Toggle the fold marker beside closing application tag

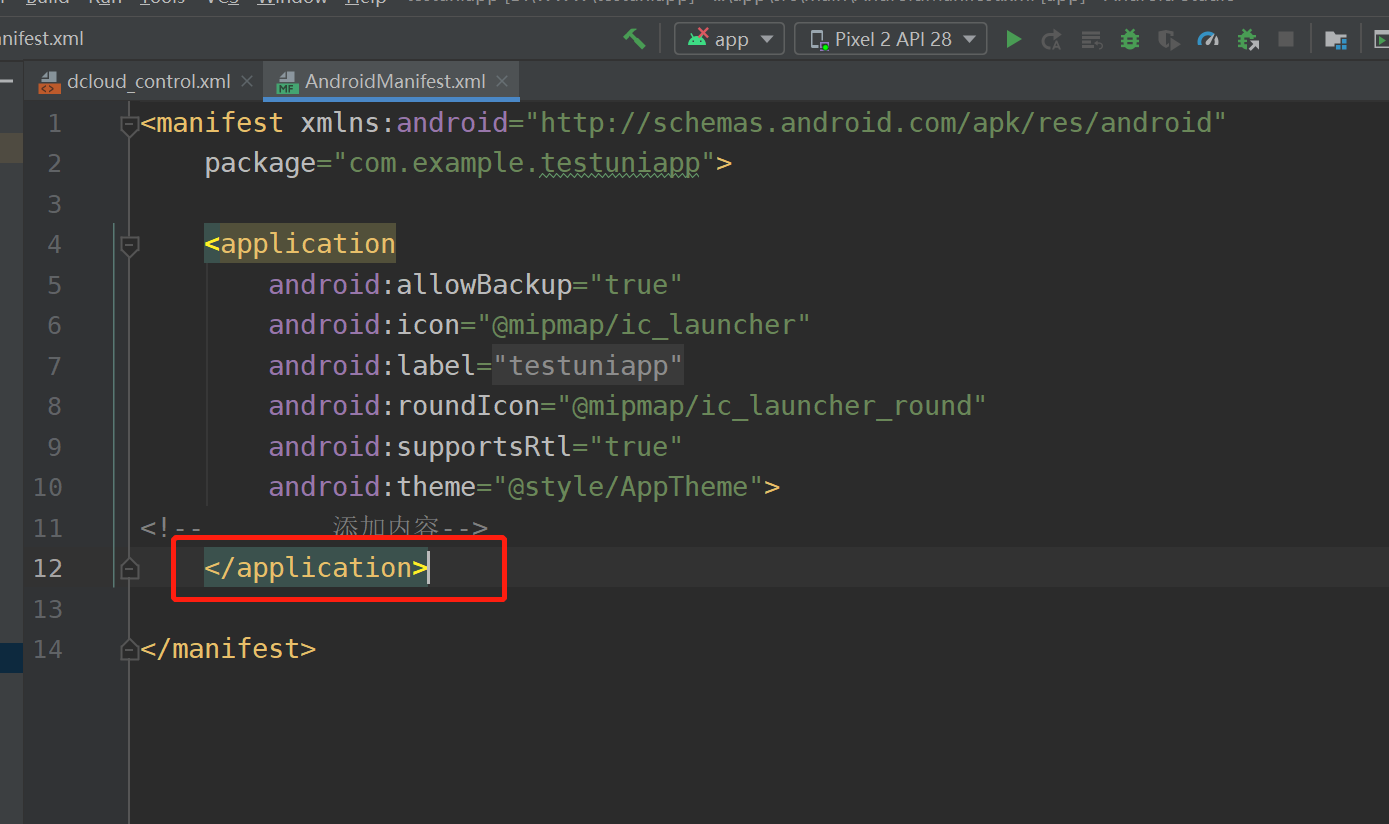pos(129,569)
